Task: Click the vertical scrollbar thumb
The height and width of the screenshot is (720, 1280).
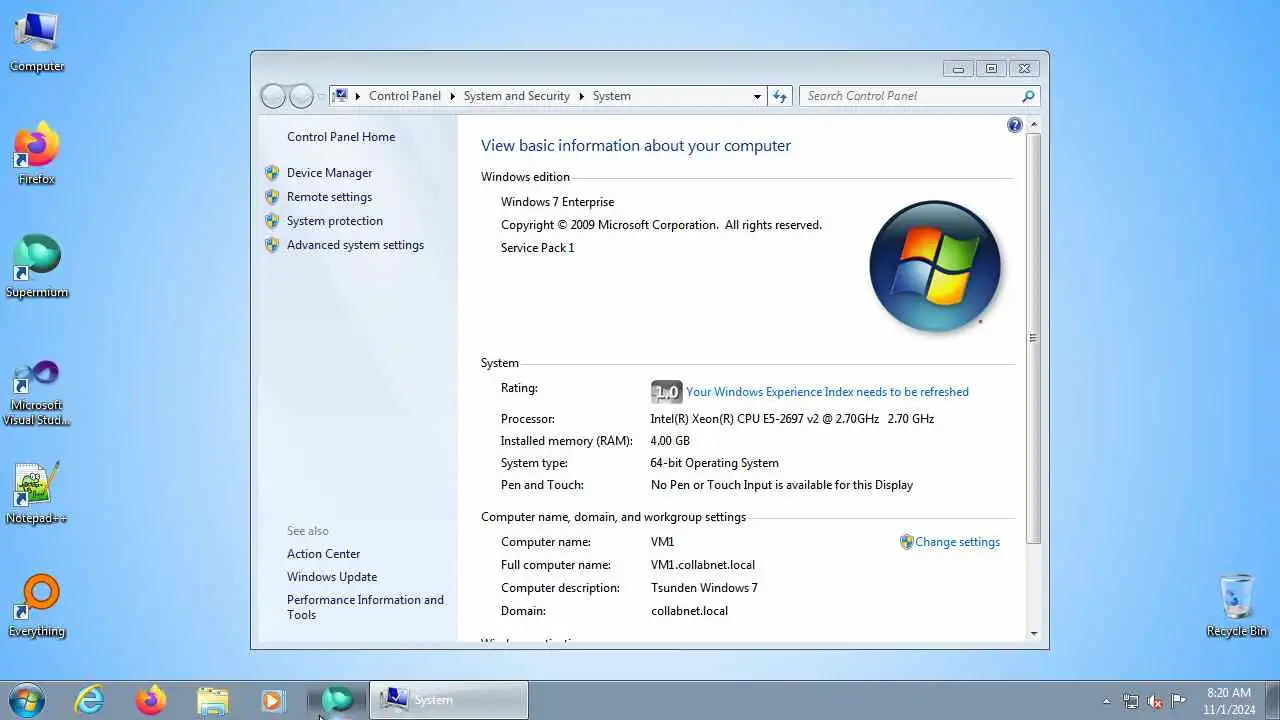Action: tap(1033, 338)
